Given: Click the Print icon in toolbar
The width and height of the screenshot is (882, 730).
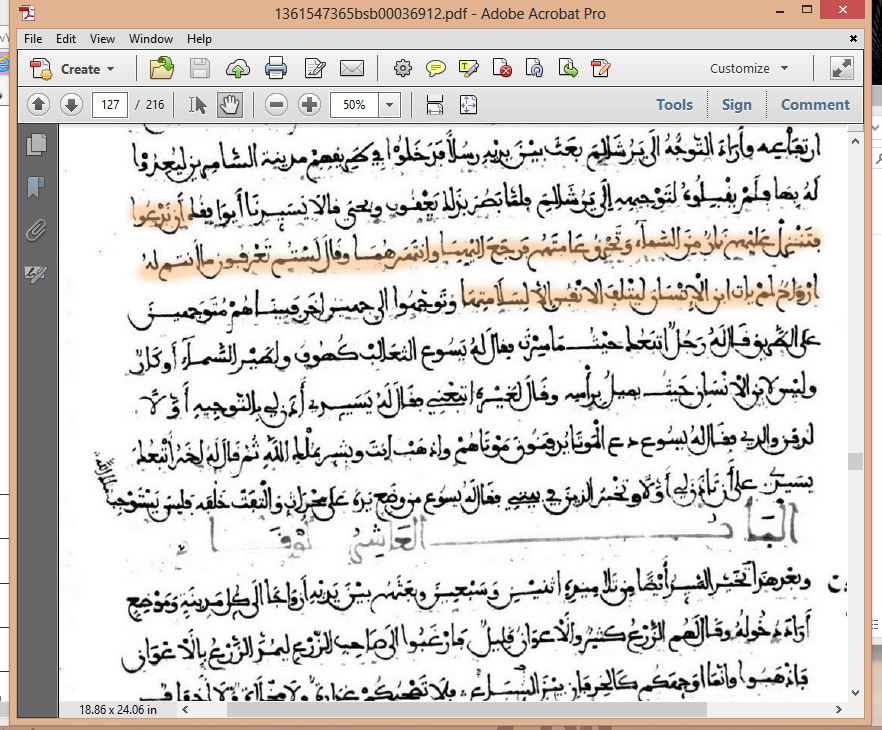Looking at the screenshot, I should 276,69.
